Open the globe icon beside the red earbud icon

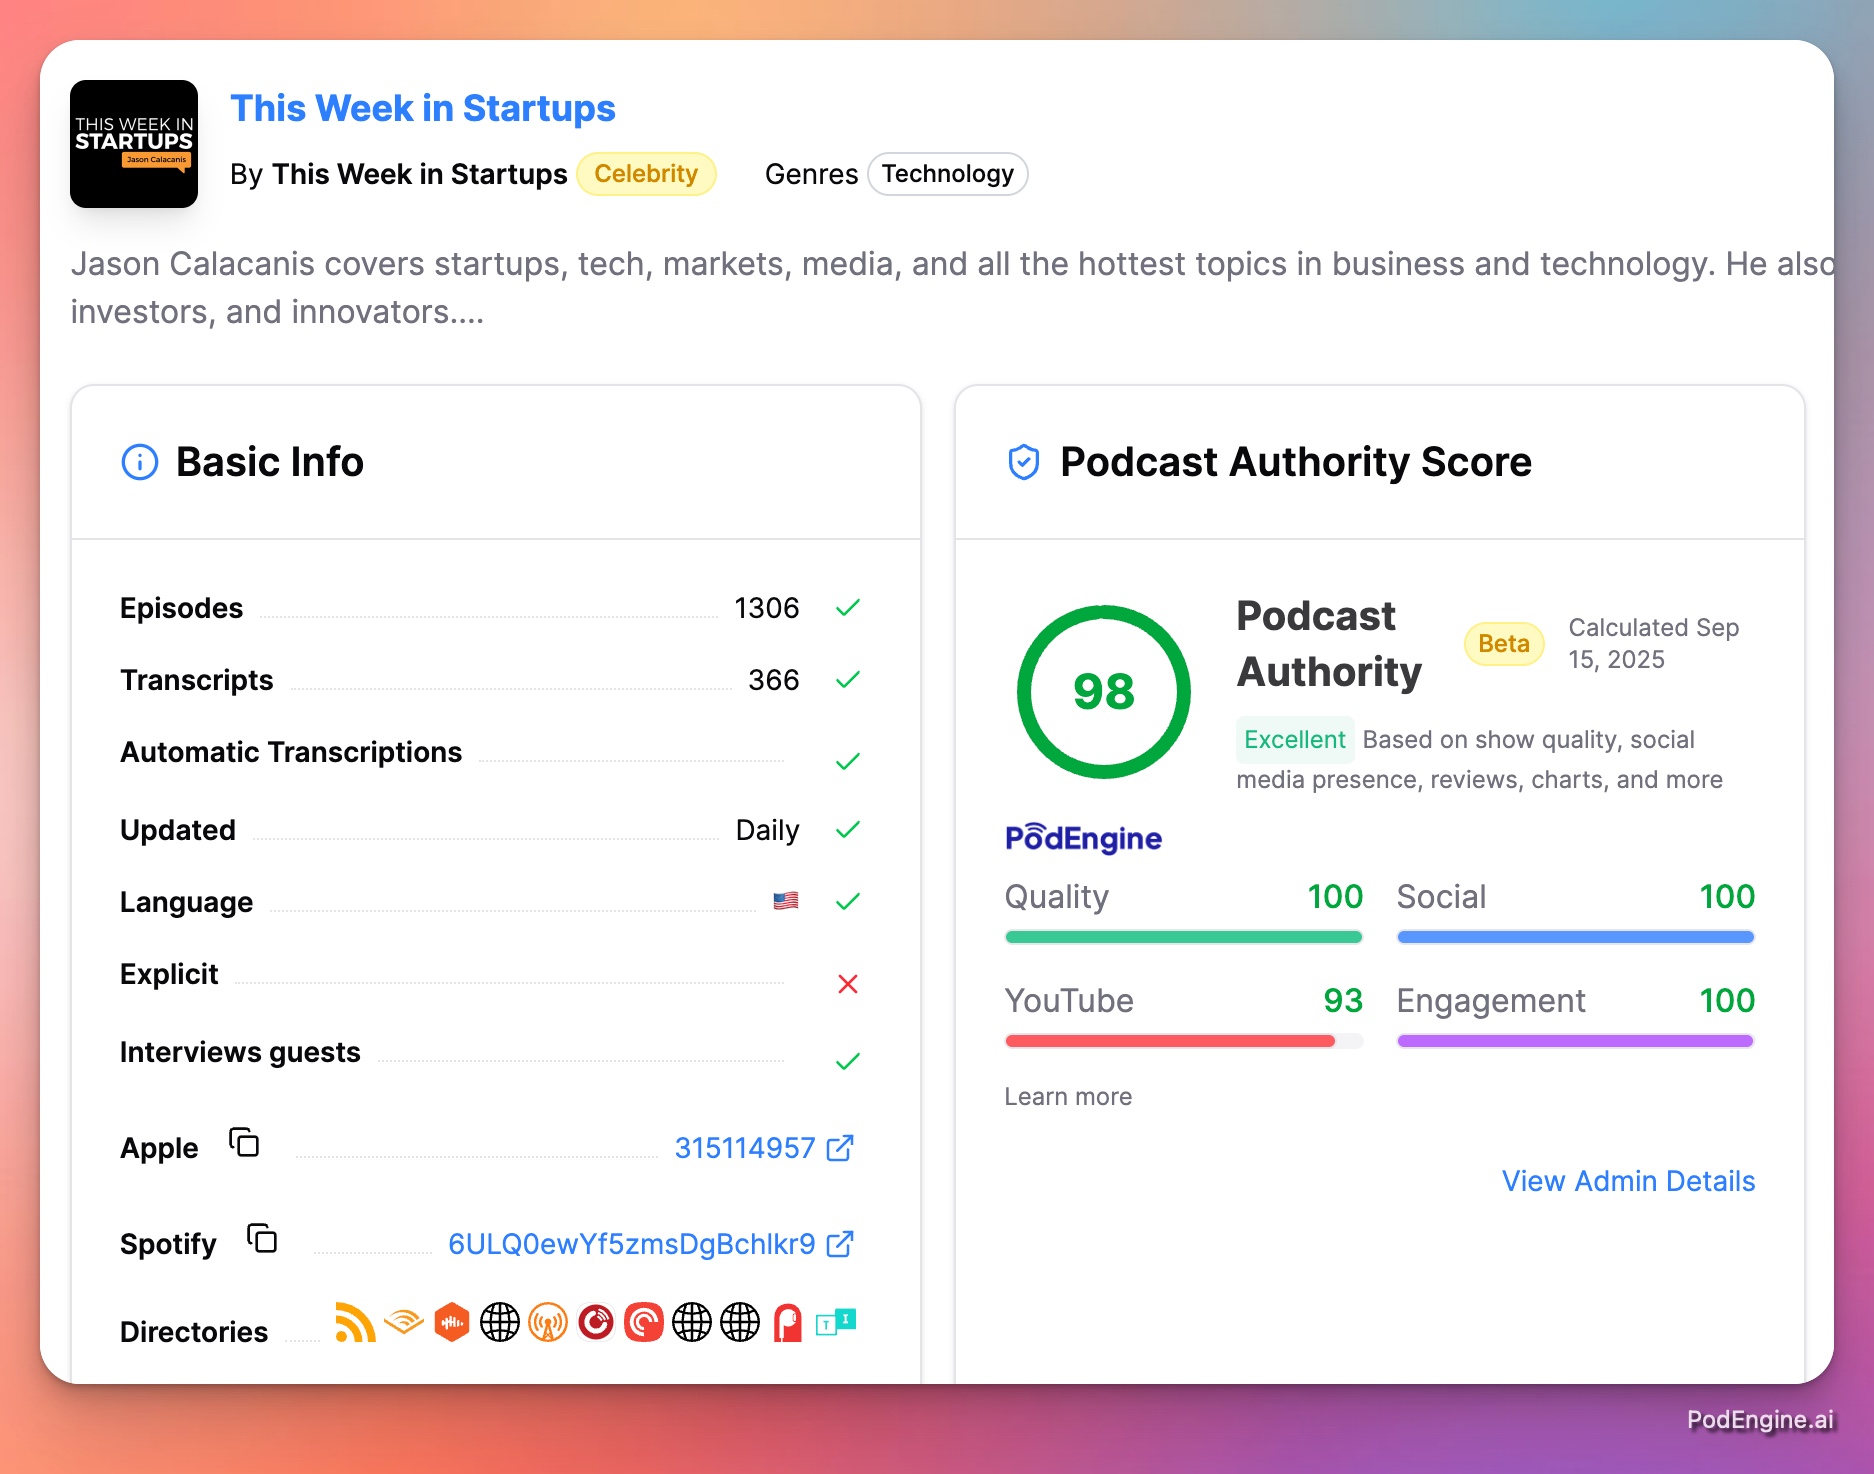coord(740,1323)
